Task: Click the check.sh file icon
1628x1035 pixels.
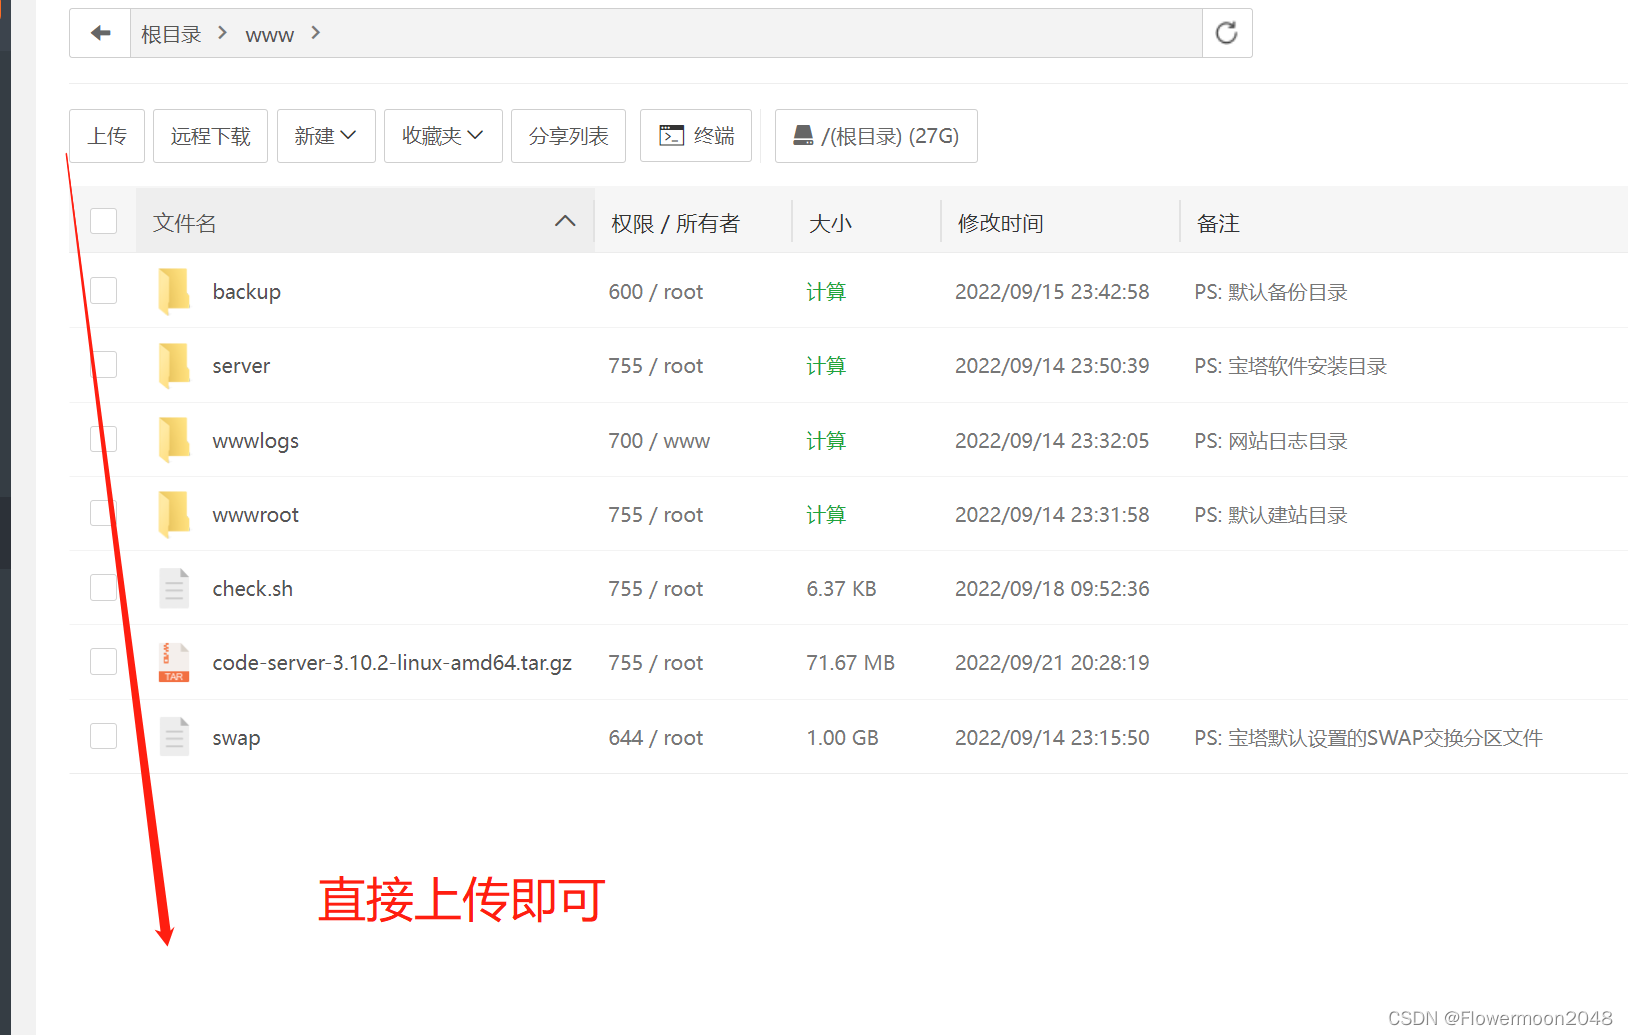Action: point(174,588)
